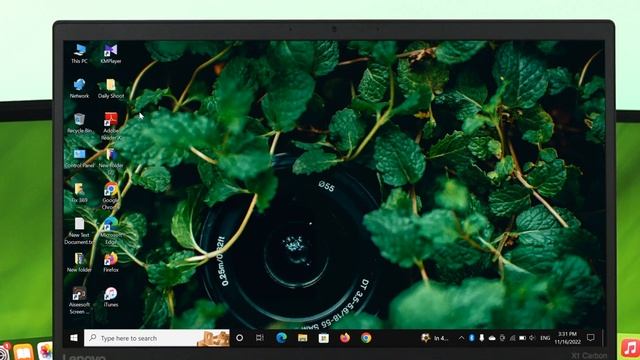
Task: Click the Music app in Mac dock
Action: coord(631,348)
